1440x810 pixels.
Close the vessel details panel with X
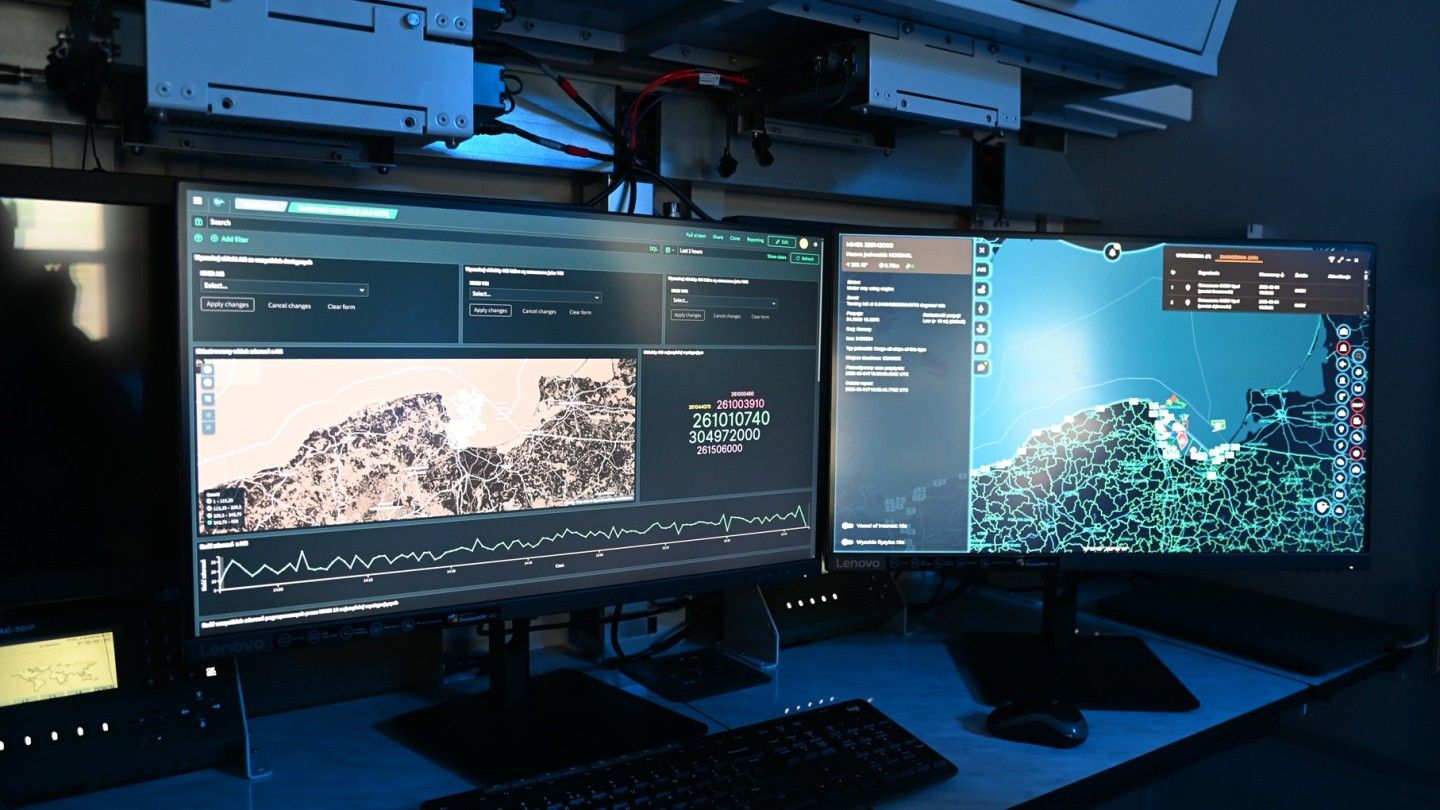coord(981,249)
